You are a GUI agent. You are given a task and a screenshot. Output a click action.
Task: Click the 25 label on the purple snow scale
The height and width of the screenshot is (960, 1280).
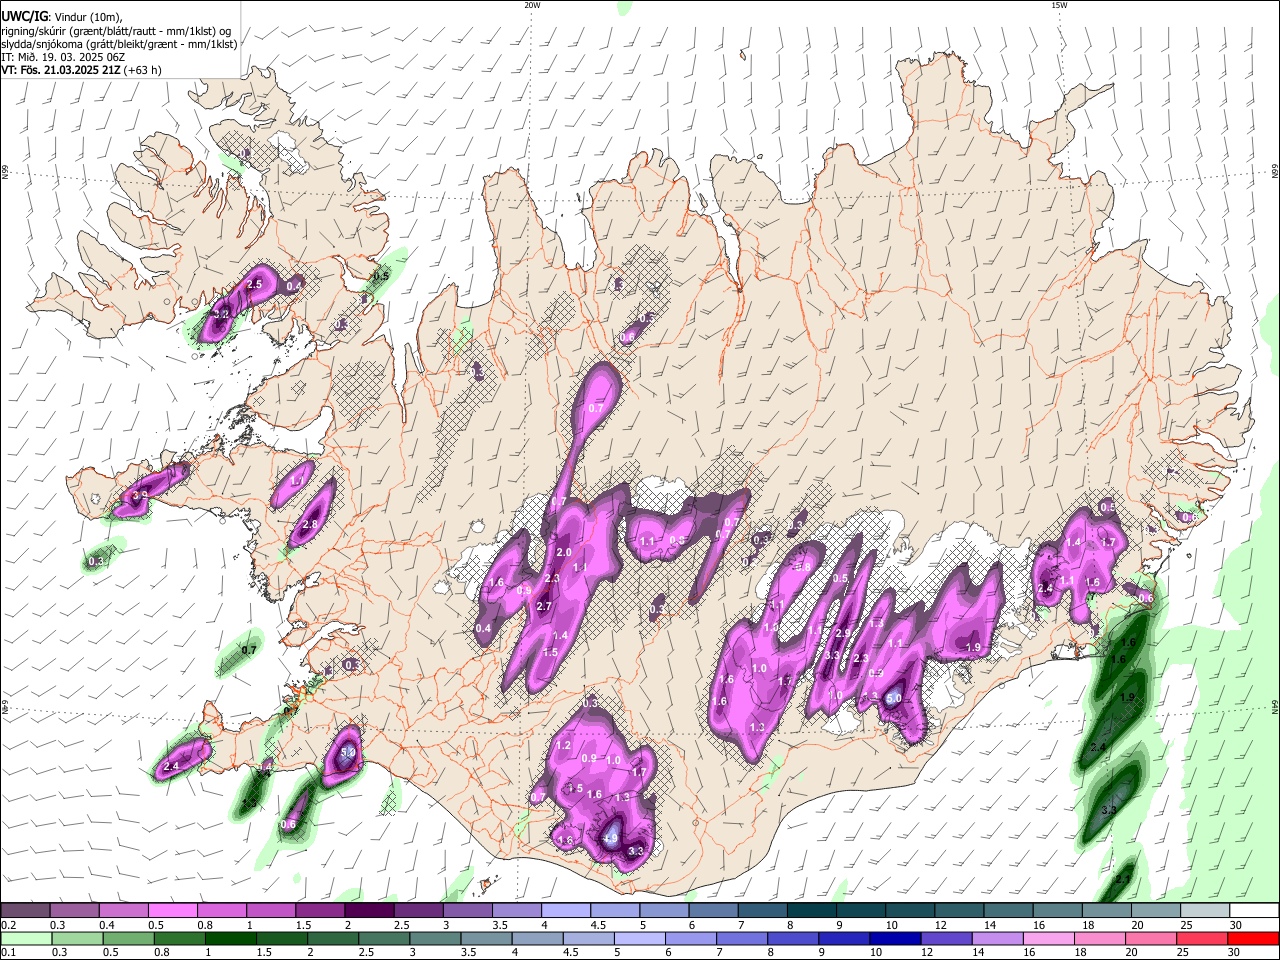(x=1185, y=925)
